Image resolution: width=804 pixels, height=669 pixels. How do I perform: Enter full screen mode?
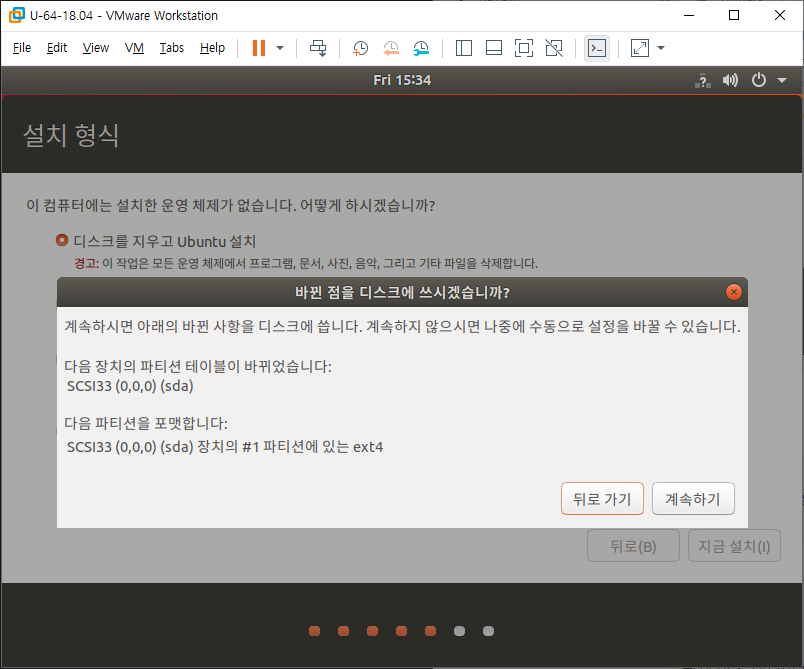coord(524,48)
